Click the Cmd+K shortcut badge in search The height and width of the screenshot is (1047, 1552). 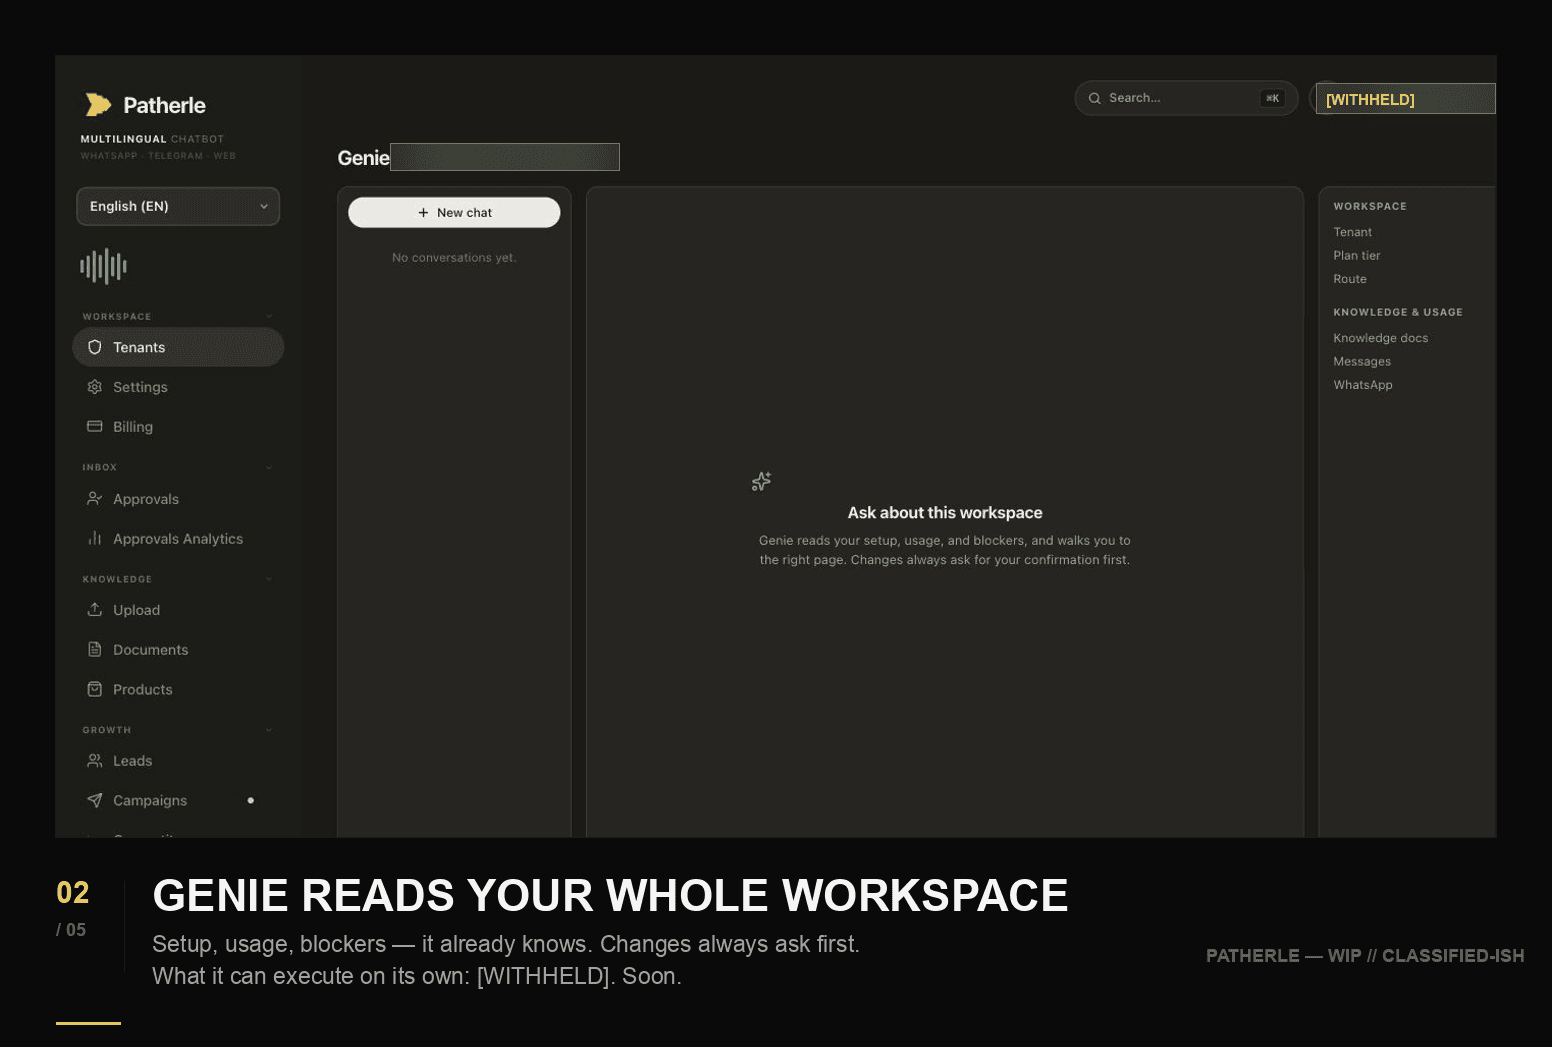1272,98
